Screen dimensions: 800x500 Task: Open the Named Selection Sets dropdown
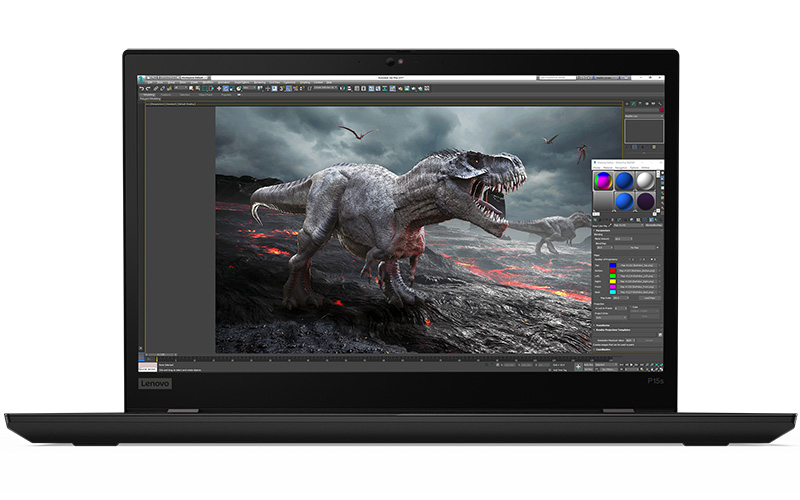pyautogui.click(x=326, y=88)
